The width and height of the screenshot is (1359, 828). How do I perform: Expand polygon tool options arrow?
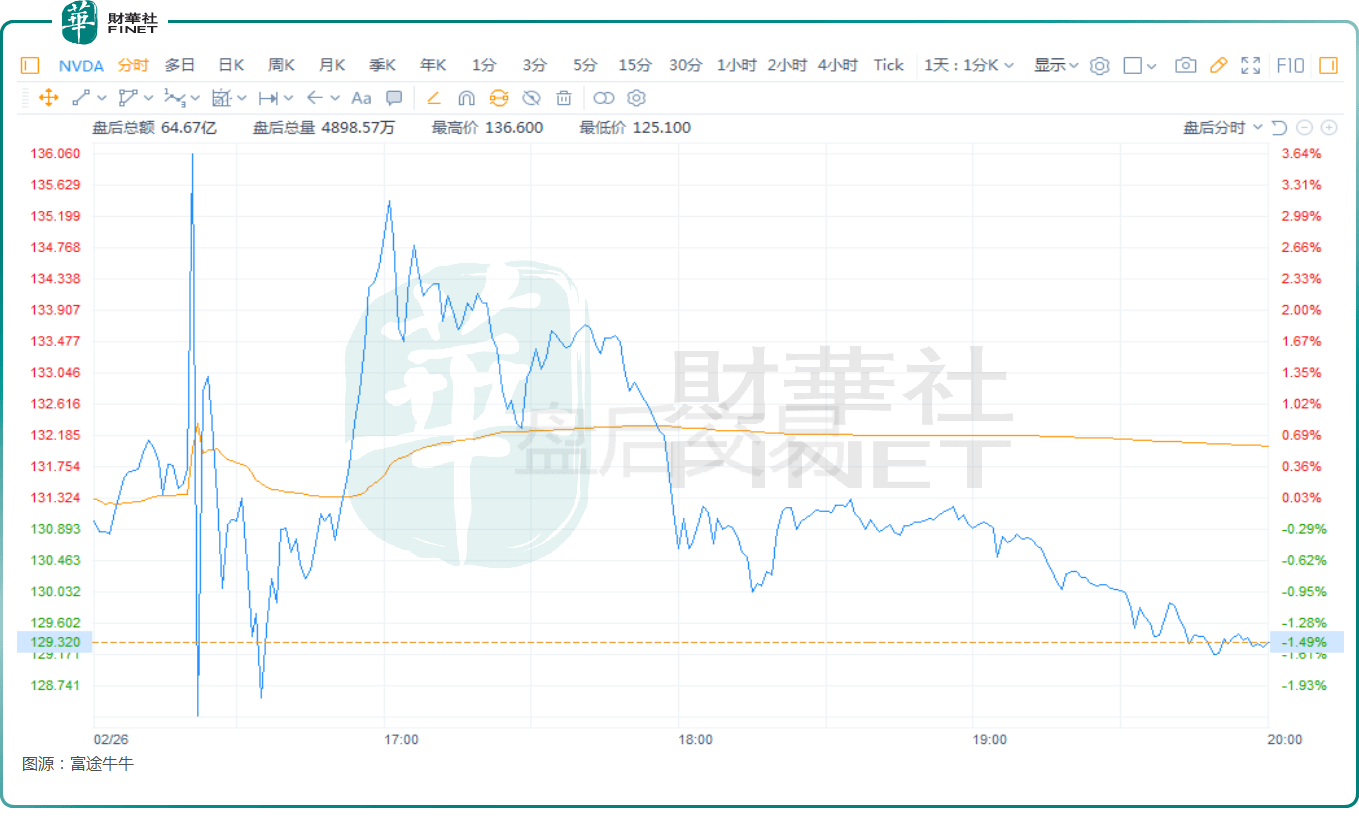tap(149, 98)
